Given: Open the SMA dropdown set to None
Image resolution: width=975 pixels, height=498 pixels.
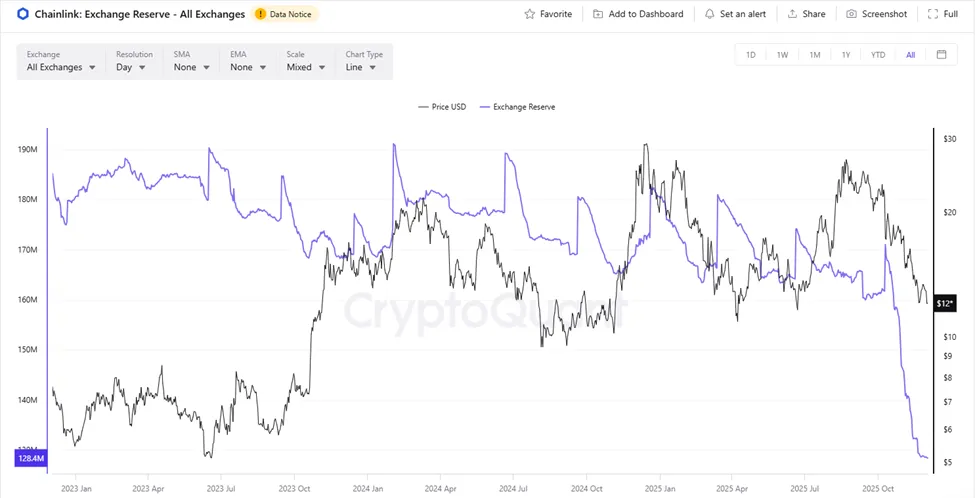Looking at the screenshot, I should pos(191,67).
